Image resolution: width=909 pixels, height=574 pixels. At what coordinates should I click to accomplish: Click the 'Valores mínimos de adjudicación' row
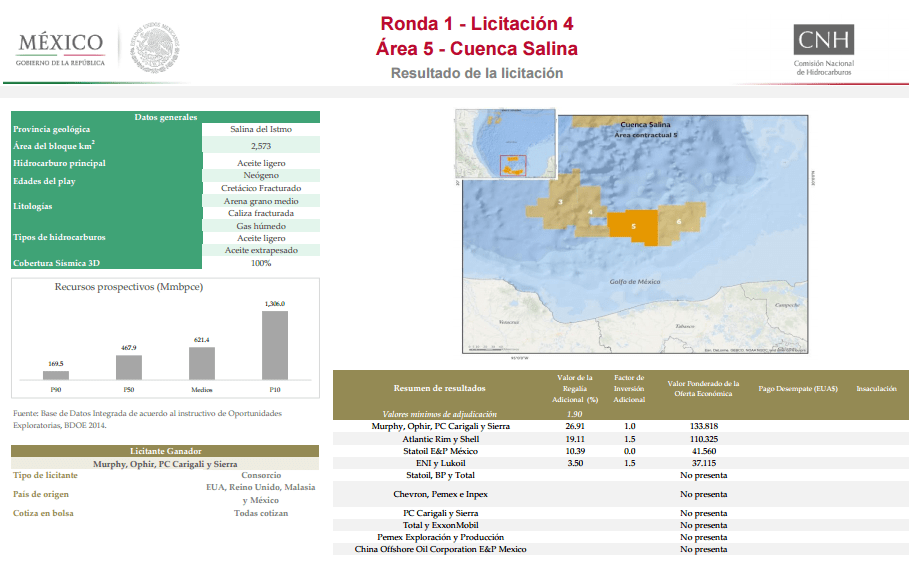click(x=621, y=414)
